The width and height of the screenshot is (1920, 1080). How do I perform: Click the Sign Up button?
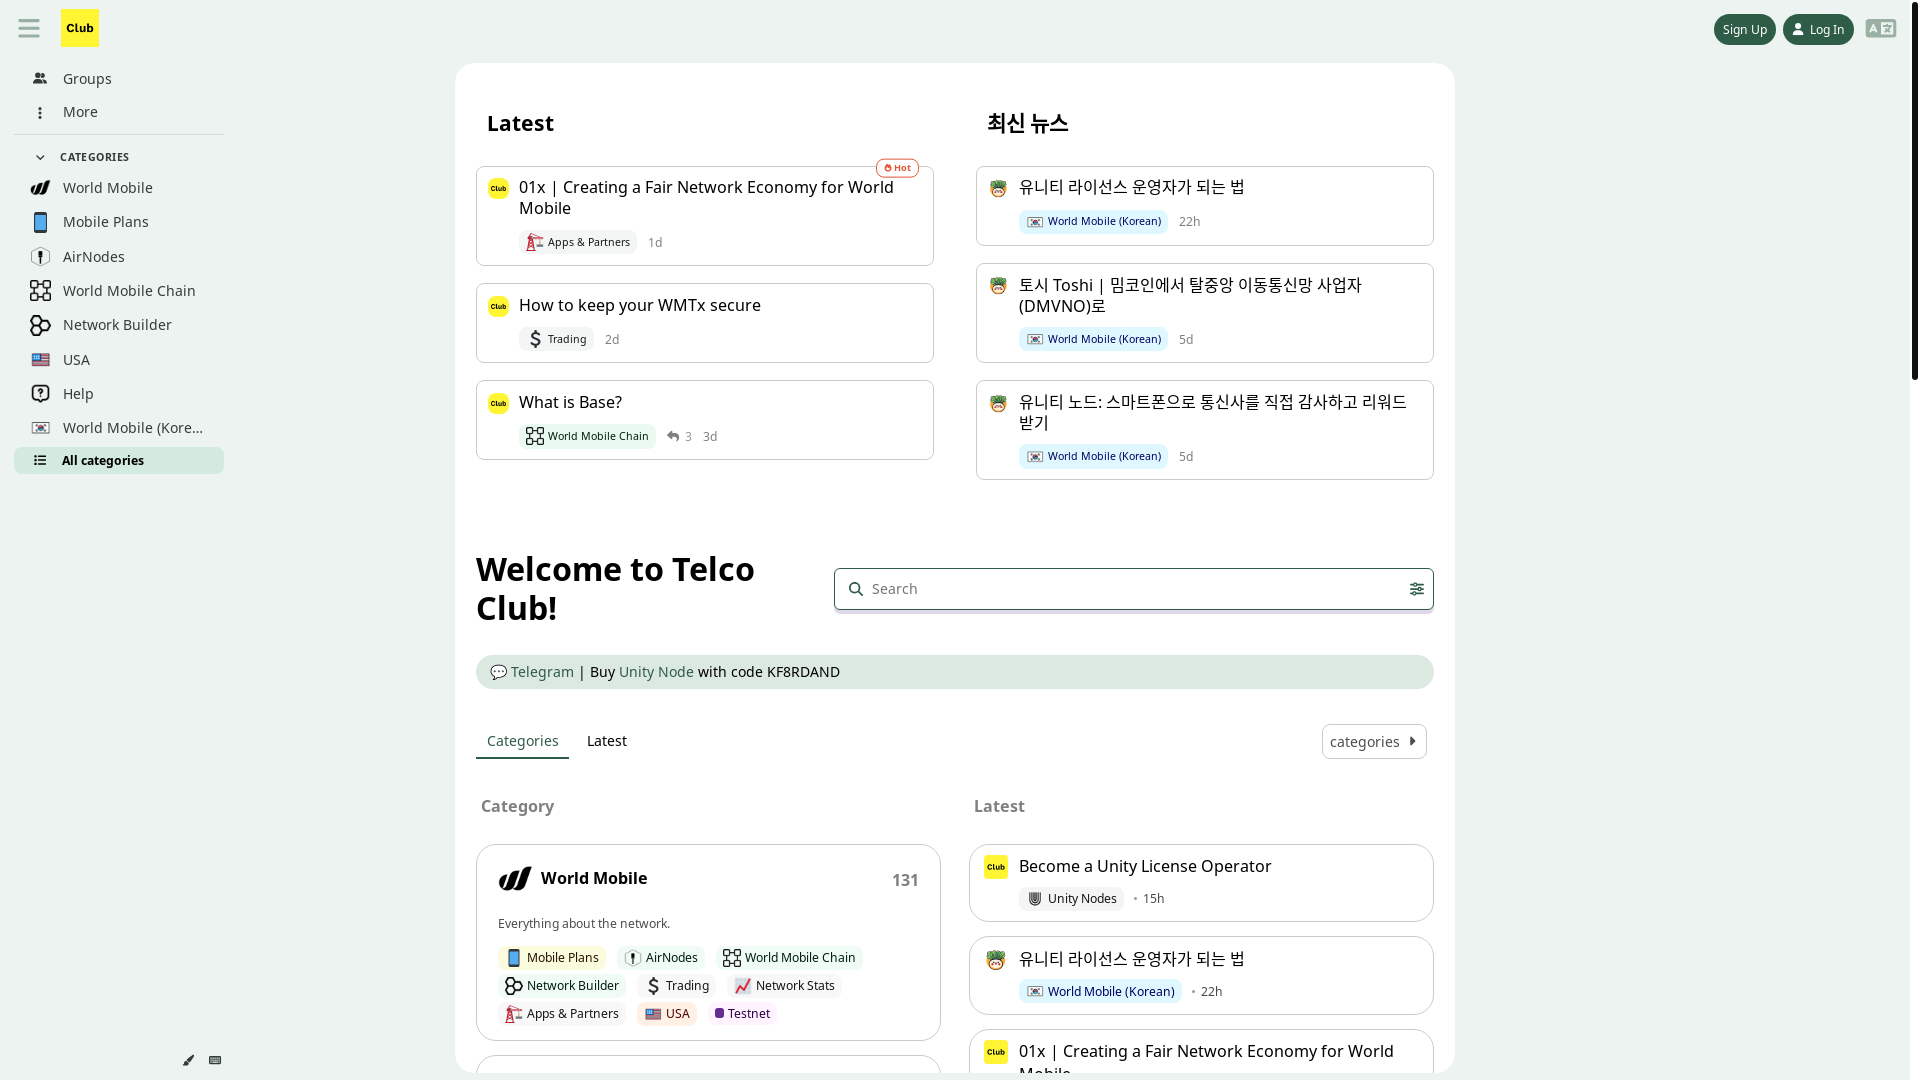coord(1744,30)
